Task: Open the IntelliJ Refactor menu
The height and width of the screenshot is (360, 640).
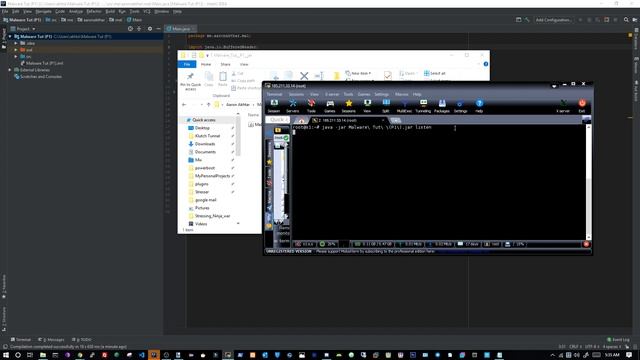Action: pyautogui.click(x=93, y=11)
